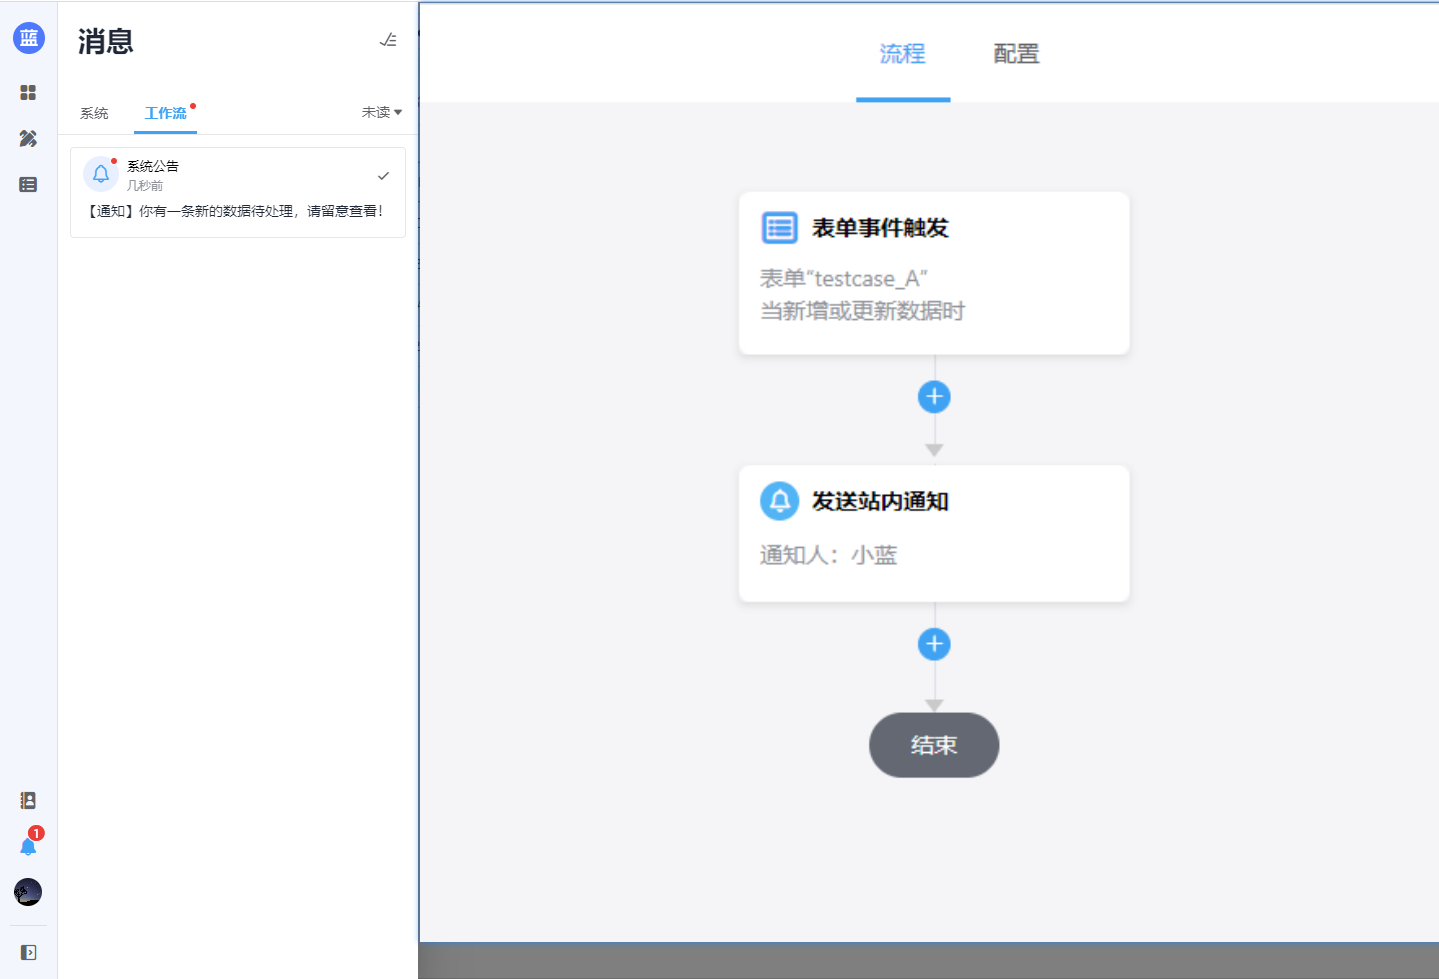The image size is (1439, 979).
Task: Click the notification bell with red badge
Action: [28, 847]
